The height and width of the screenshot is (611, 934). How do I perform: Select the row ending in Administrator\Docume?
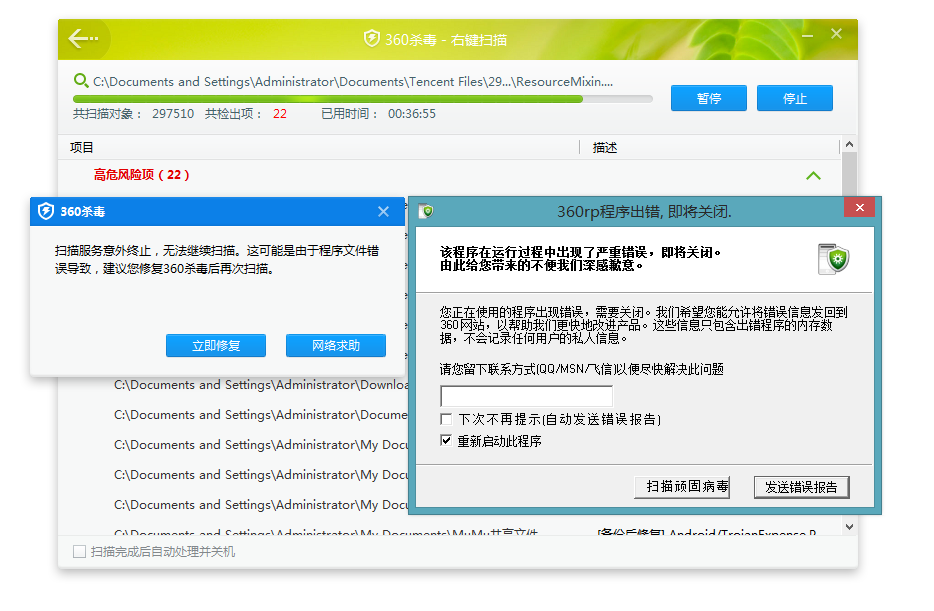(261, 414)
